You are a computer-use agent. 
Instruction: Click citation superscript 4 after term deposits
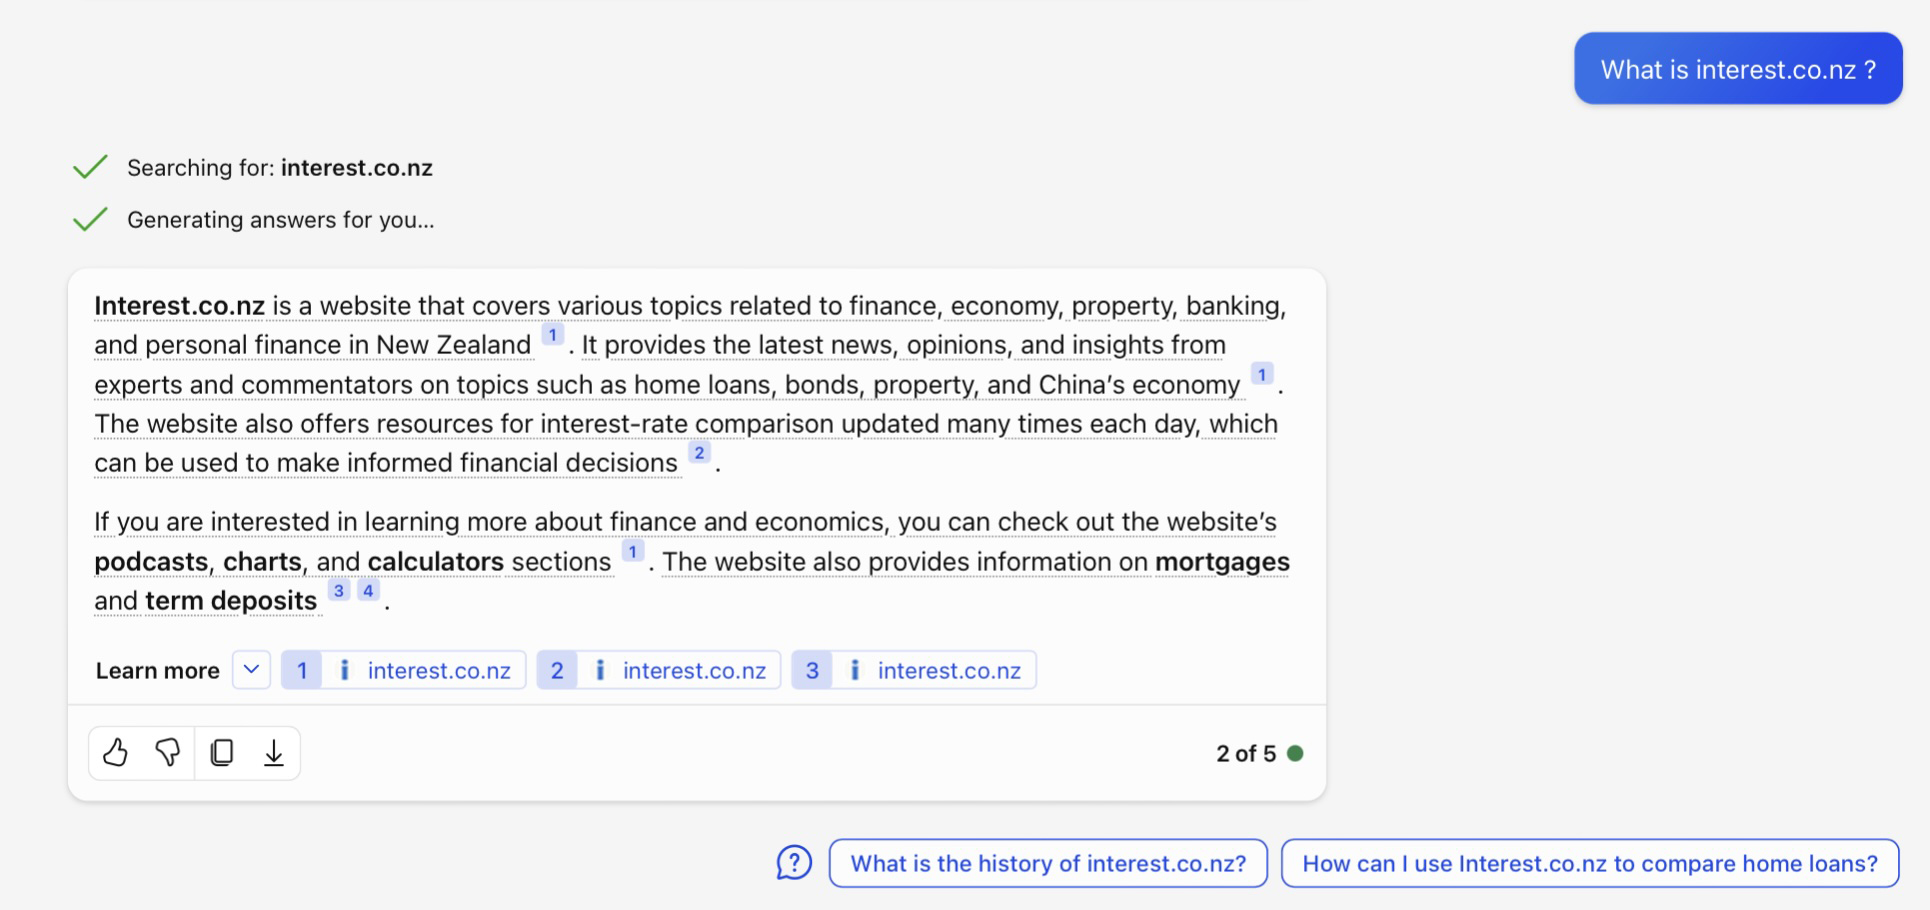(x=368, y=591)
